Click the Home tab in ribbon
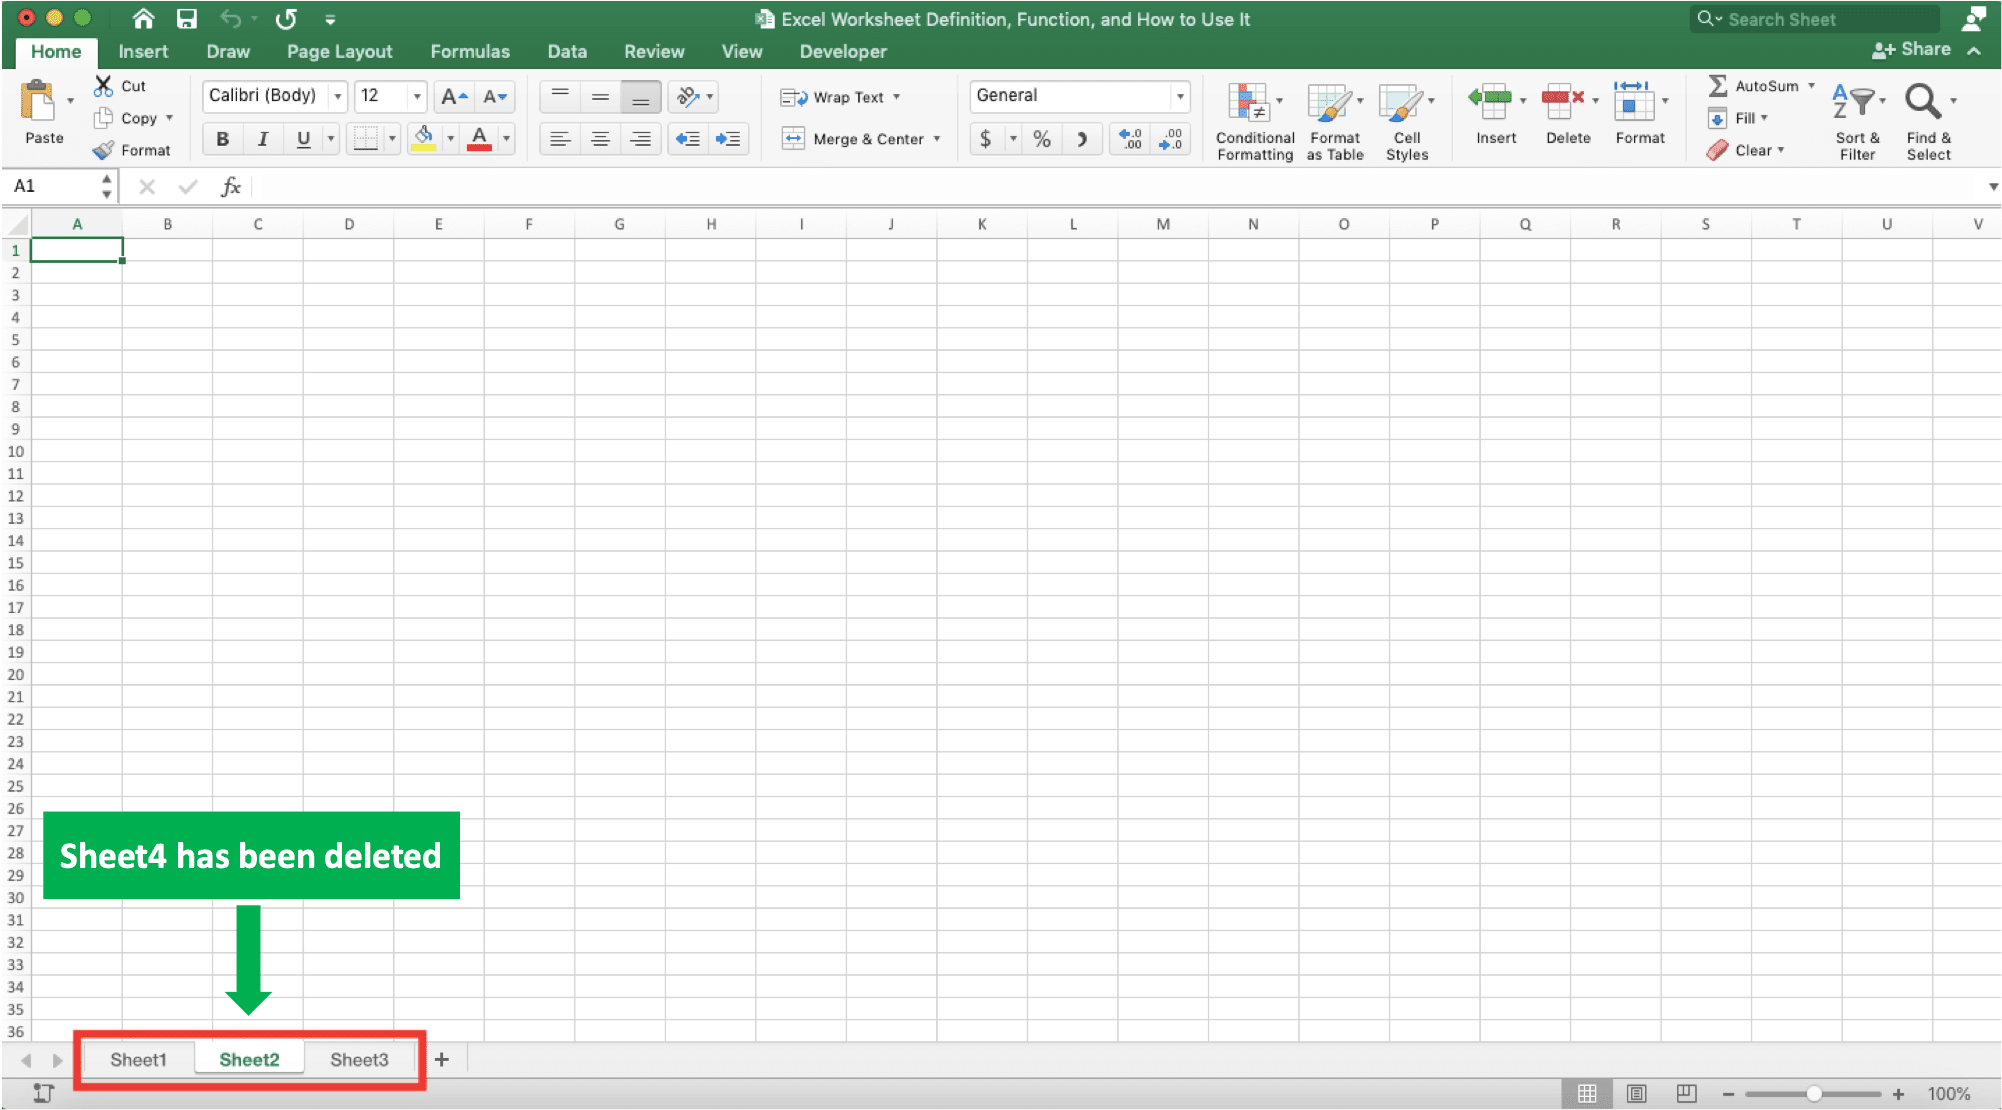This screenshot has width=2002, height=1110. coord(55,51)
